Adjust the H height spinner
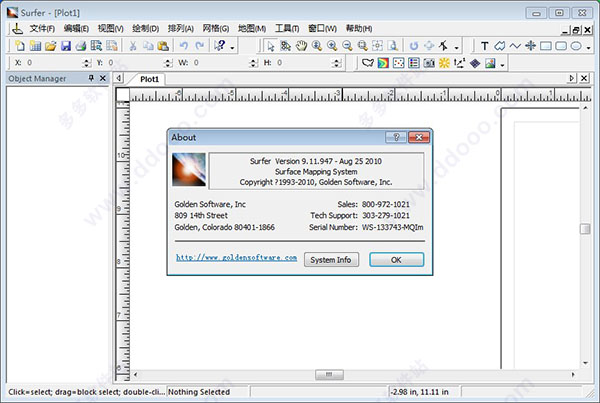Image resolution: width=600 pixels, height=403 pixels. [336, 63]
